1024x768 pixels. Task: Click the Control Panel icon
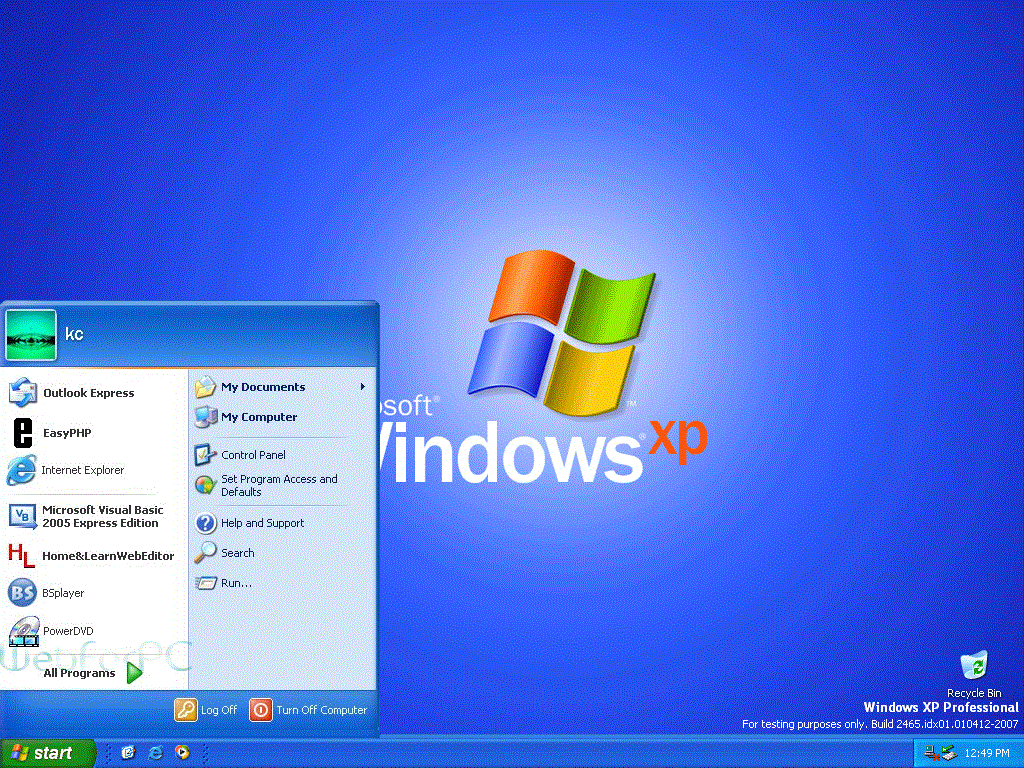[x=205, y=455]
